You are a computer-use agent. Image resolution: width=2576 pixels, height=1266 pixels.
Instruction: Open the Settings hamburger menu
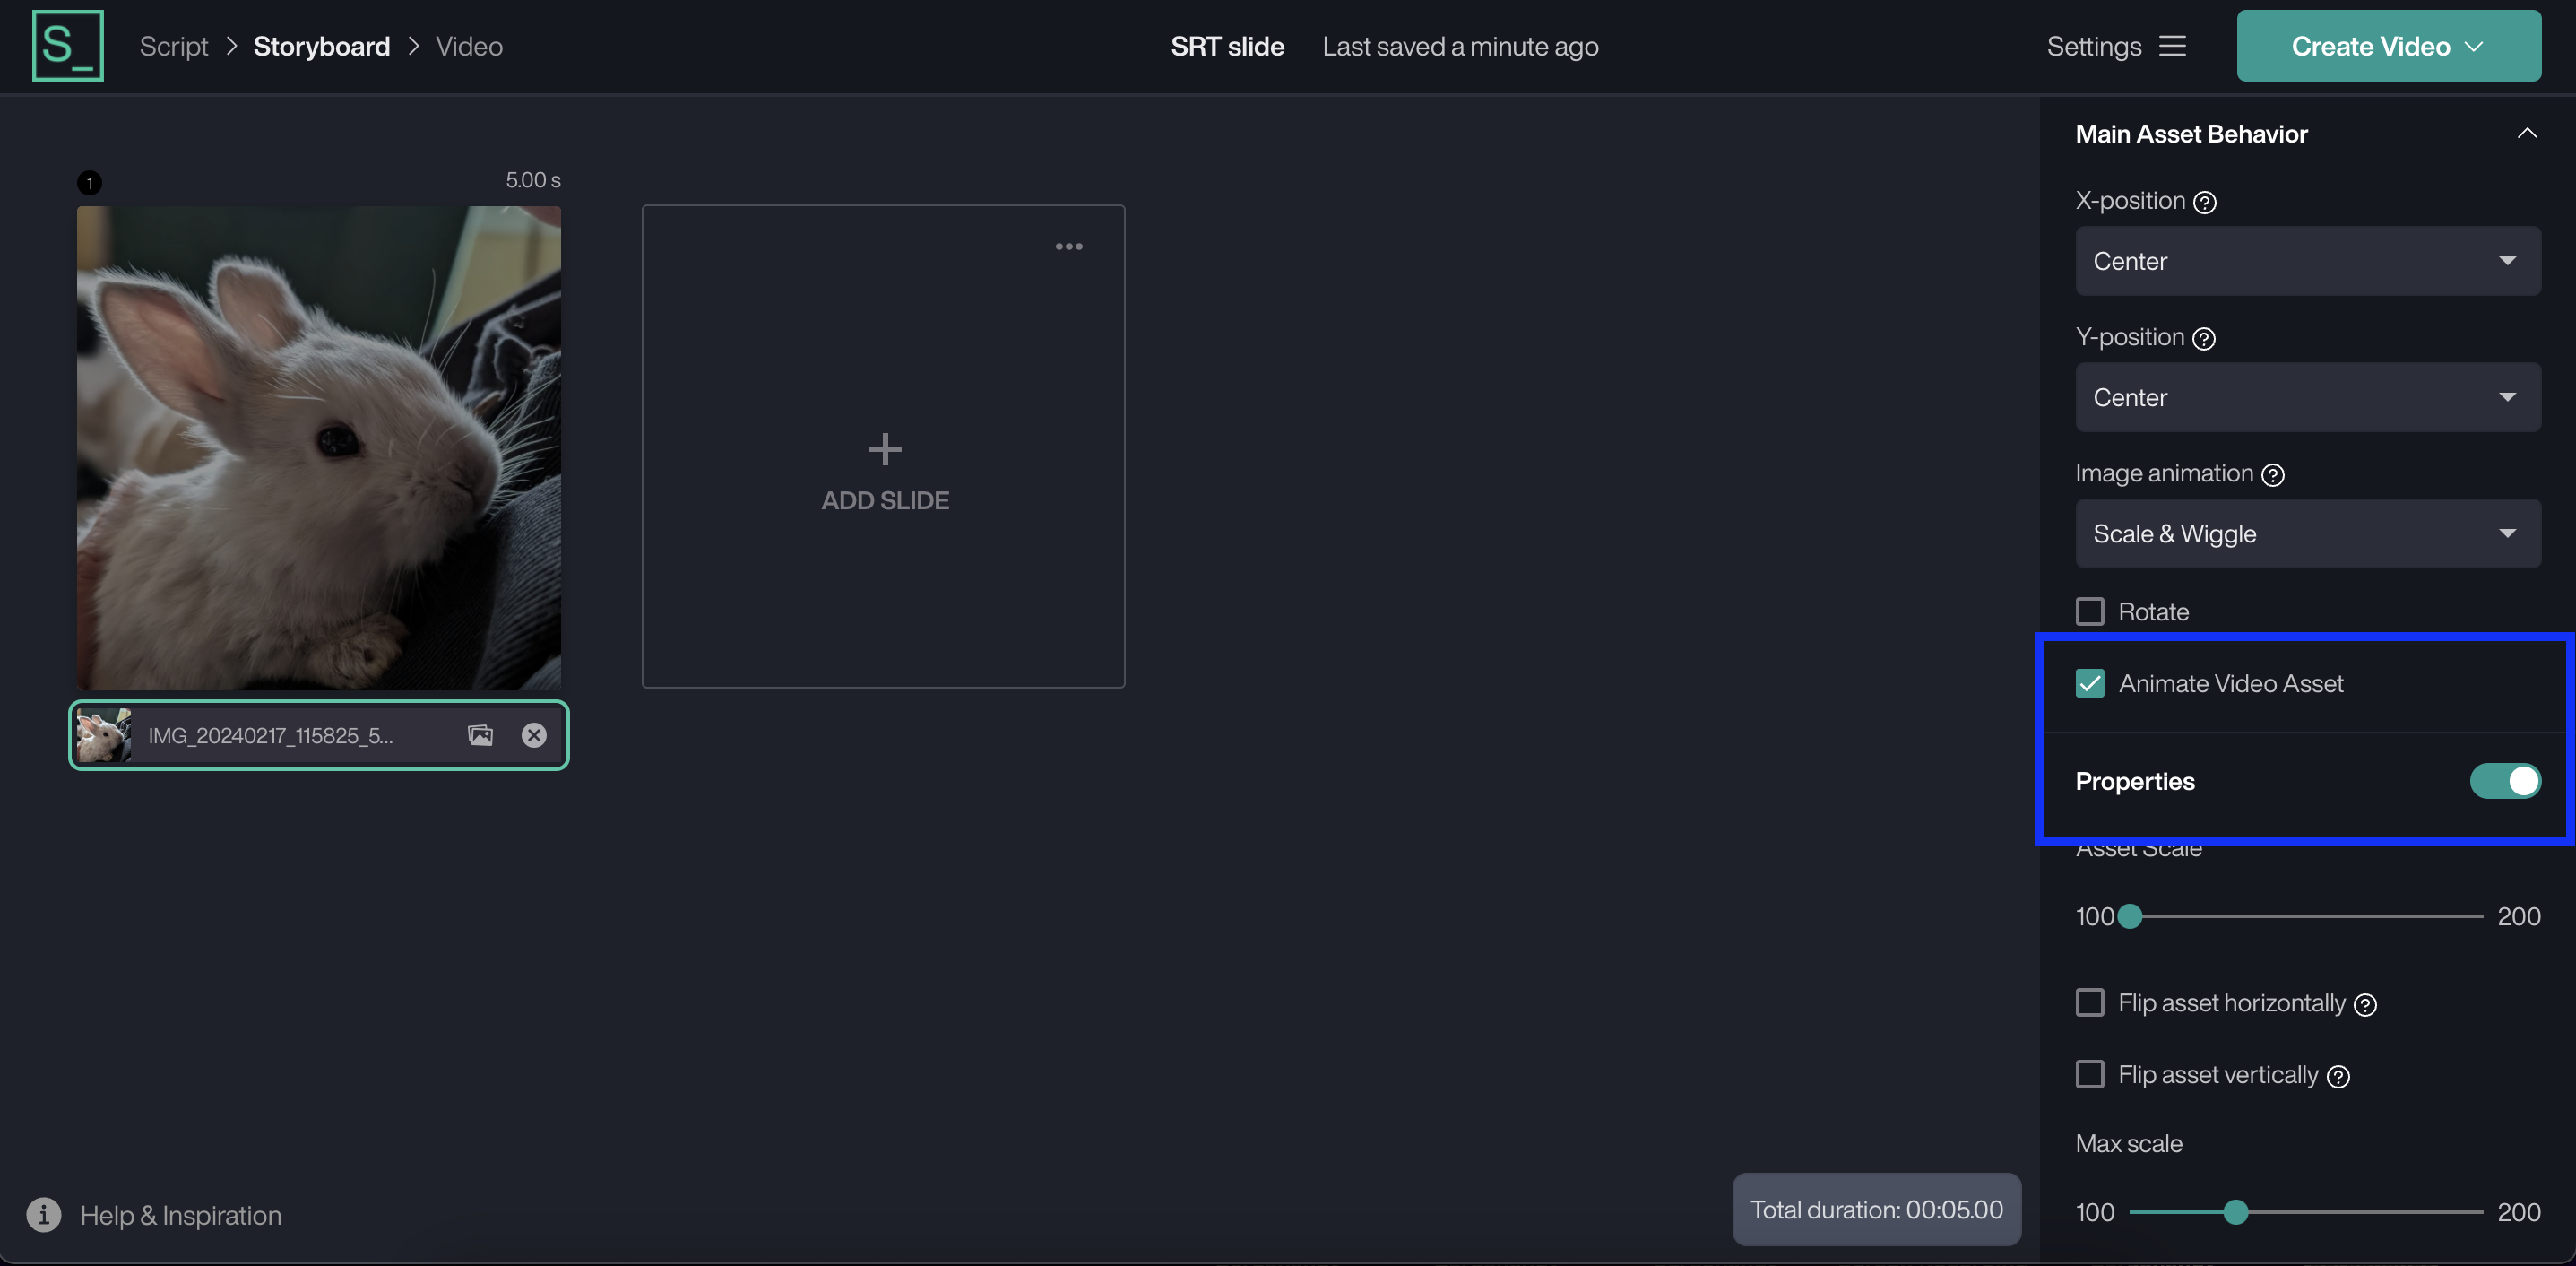point(2173,45)
